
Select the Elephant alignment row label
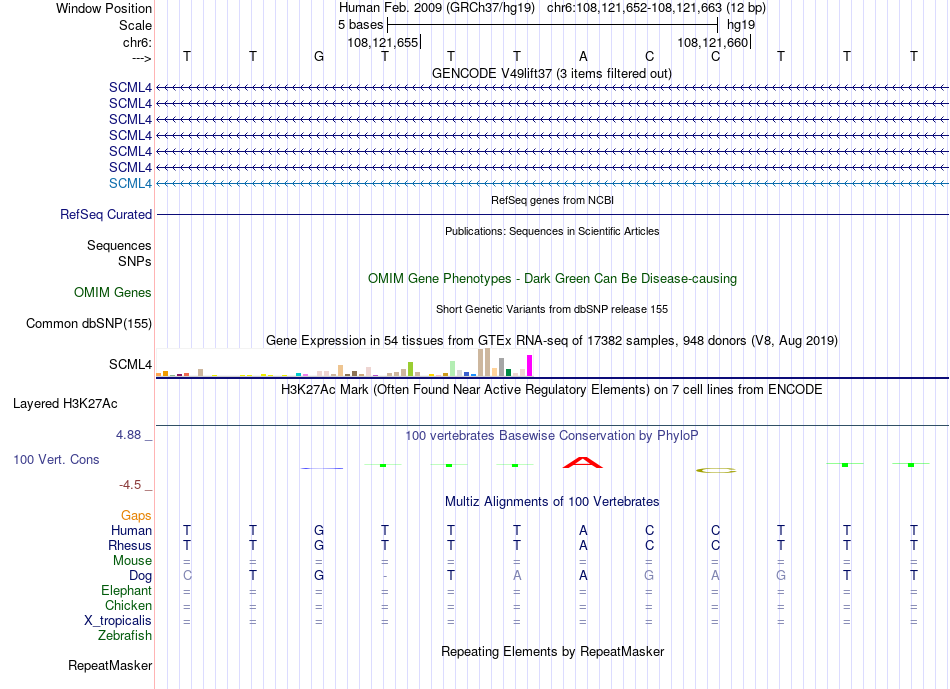(x=126, y=591)
